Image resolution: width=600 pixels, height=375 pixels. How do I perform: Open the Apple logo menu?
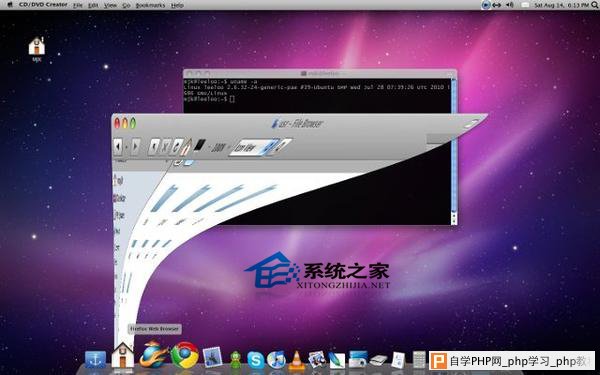[10, 5]
